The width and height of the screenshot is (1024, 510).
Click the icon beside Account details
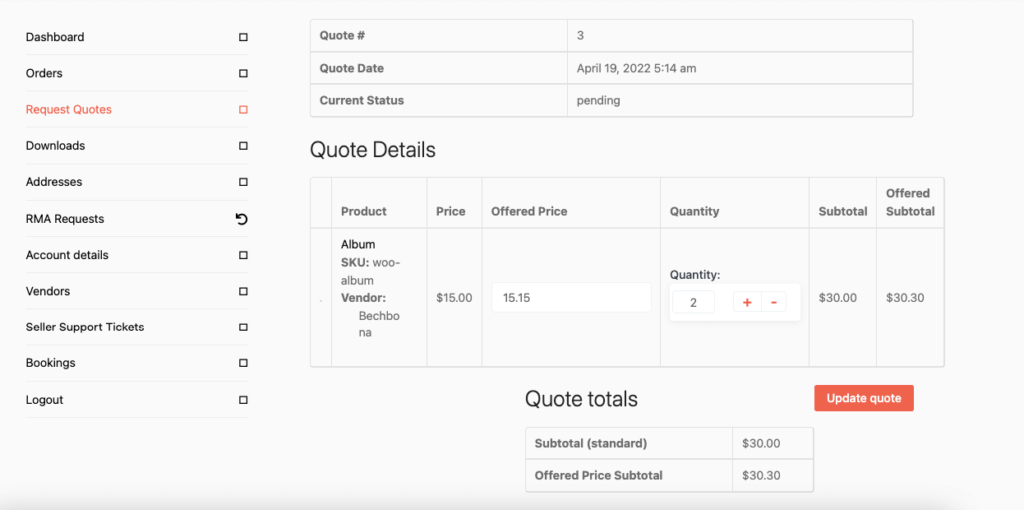click(x=243, y=255)
